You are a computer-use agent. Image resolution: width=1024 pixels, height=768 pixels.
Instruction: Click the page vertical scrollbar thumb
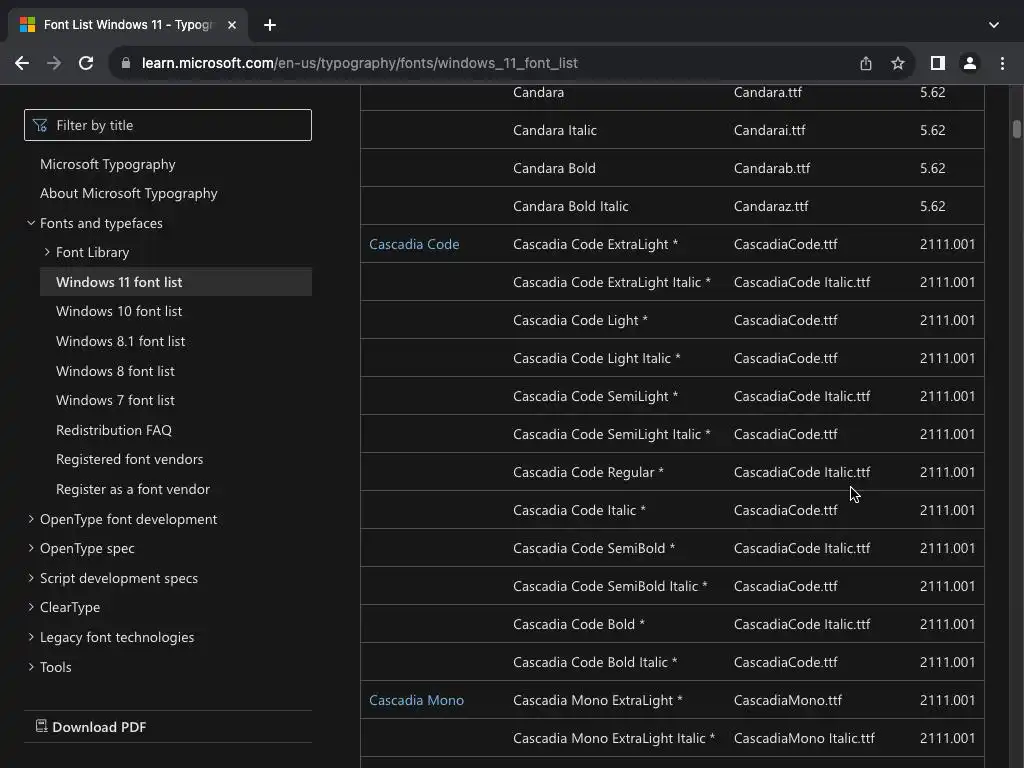pyautogui.click(x=1016, y=129)
